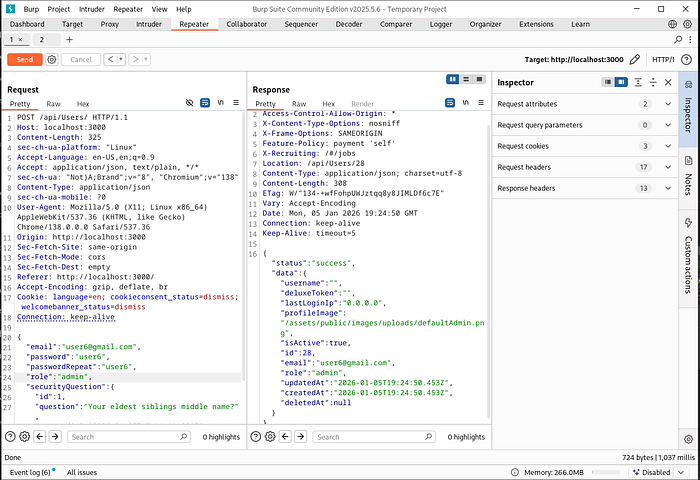This screenshot has height=480, width=700.
Task: Open the Logger tab
Action: pyautogui.click(x=441, y=24)
